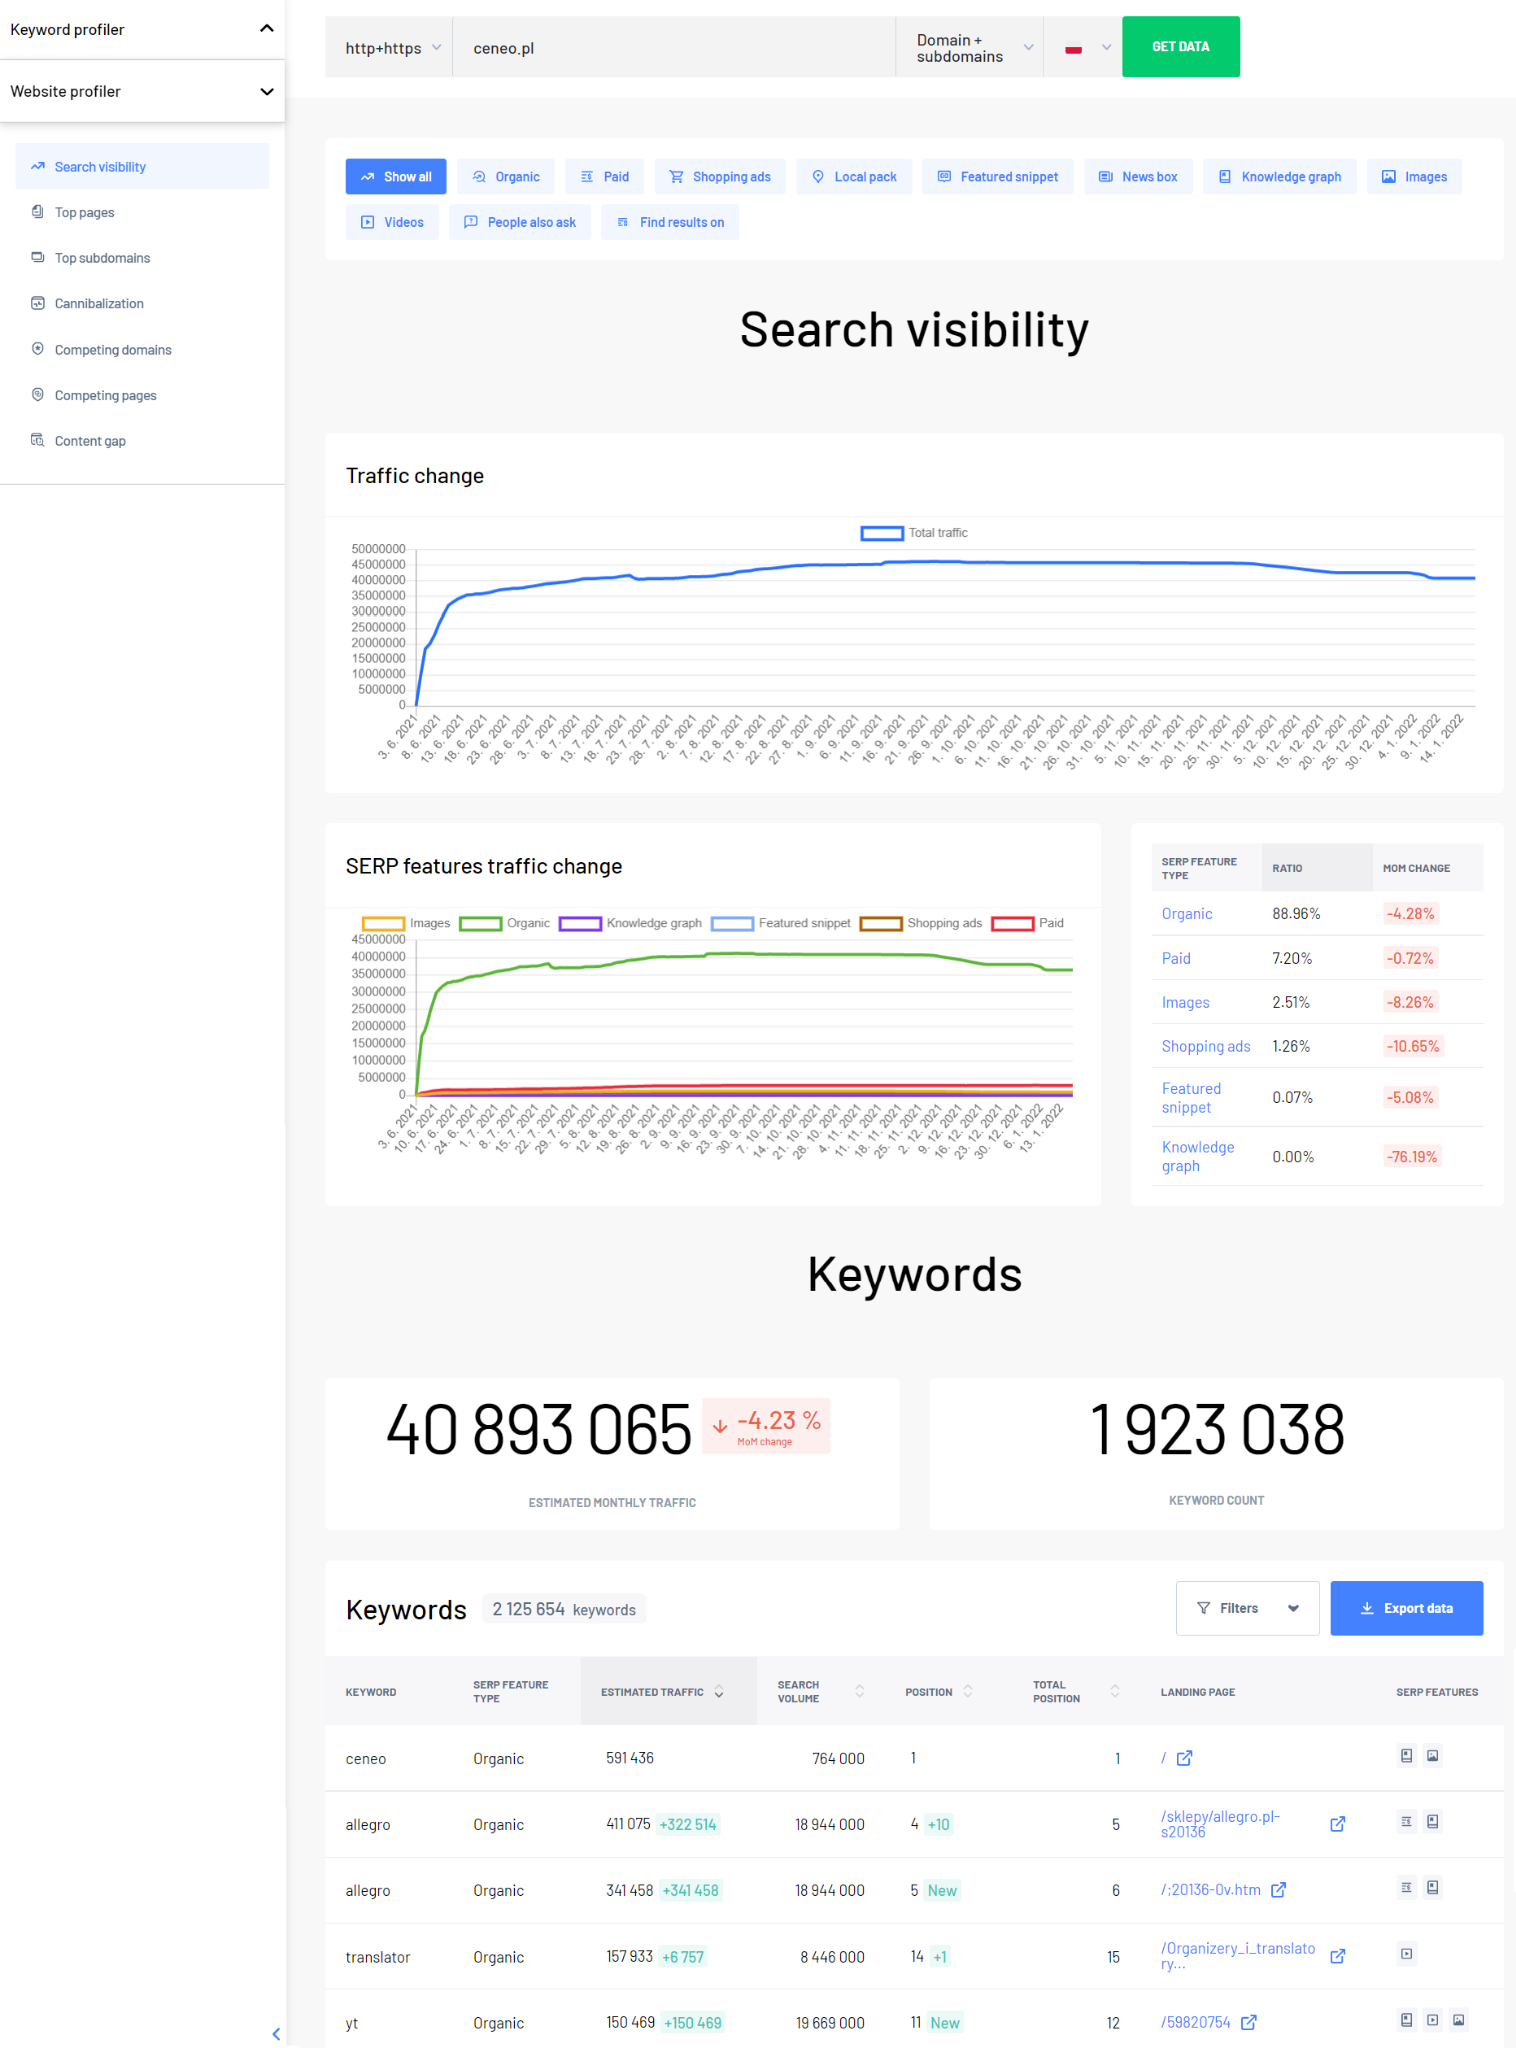
Task: Open the Poland country flag dropdown
Action: [x=1085, y=47]
